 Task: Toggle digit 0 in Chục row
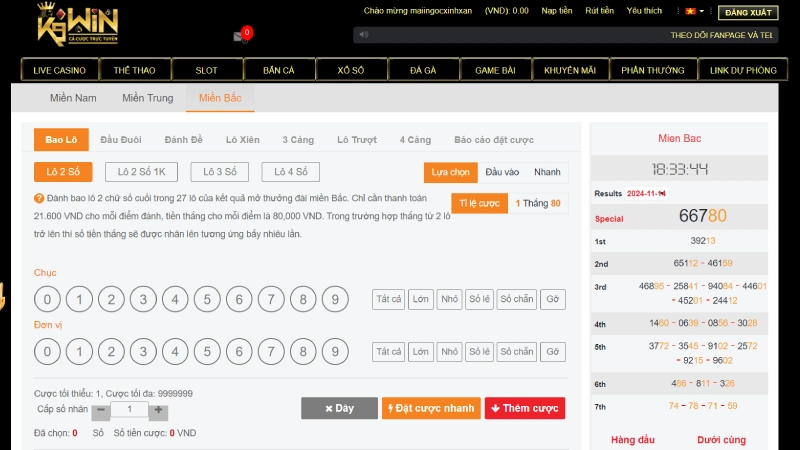click(47, 299)
